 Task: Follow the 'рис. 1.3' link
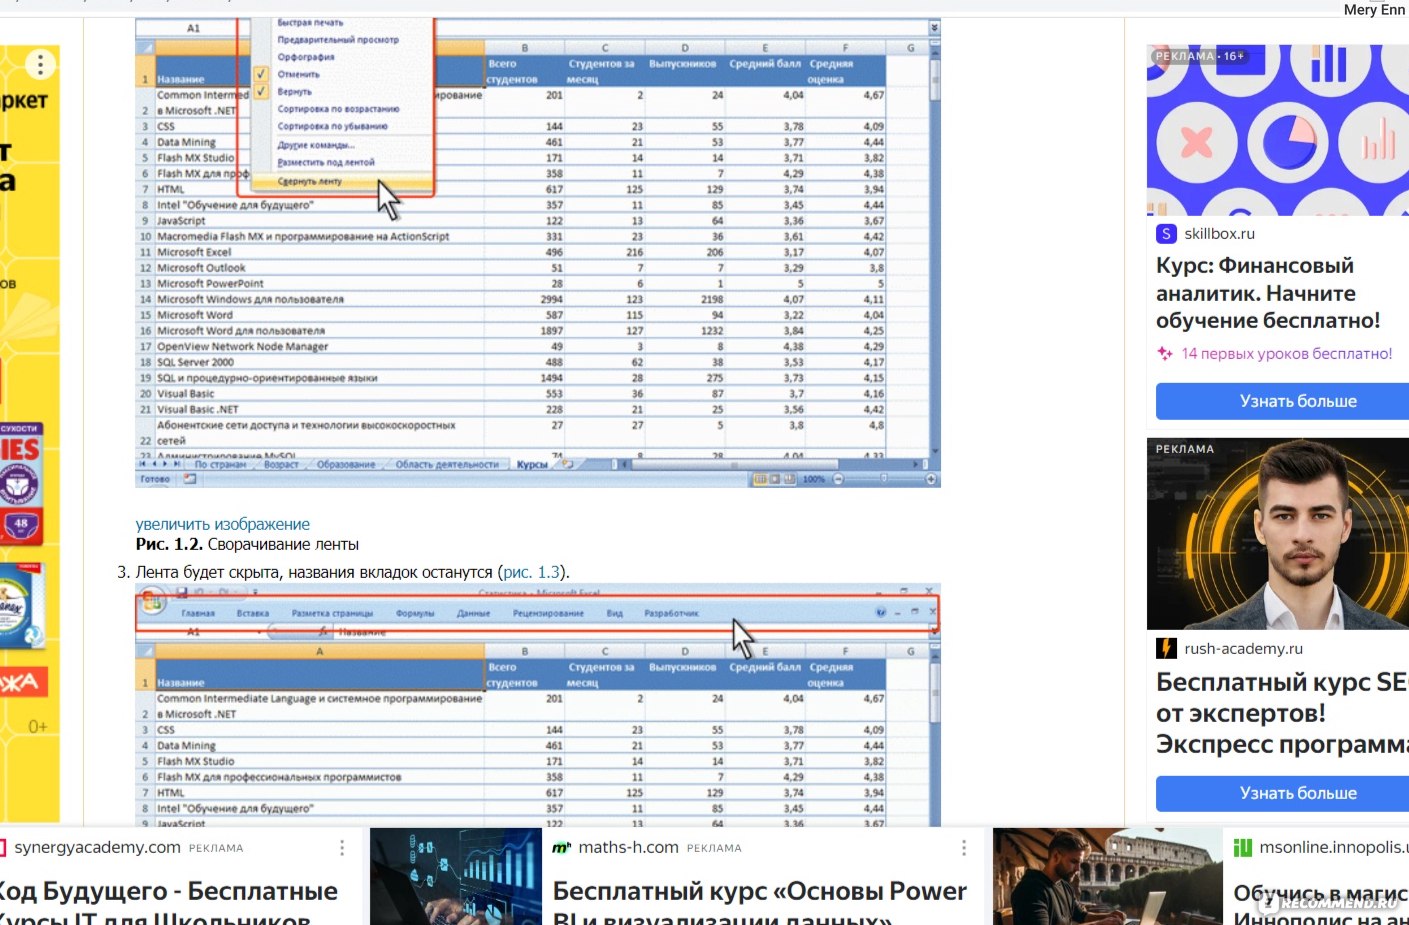[532, 572]
